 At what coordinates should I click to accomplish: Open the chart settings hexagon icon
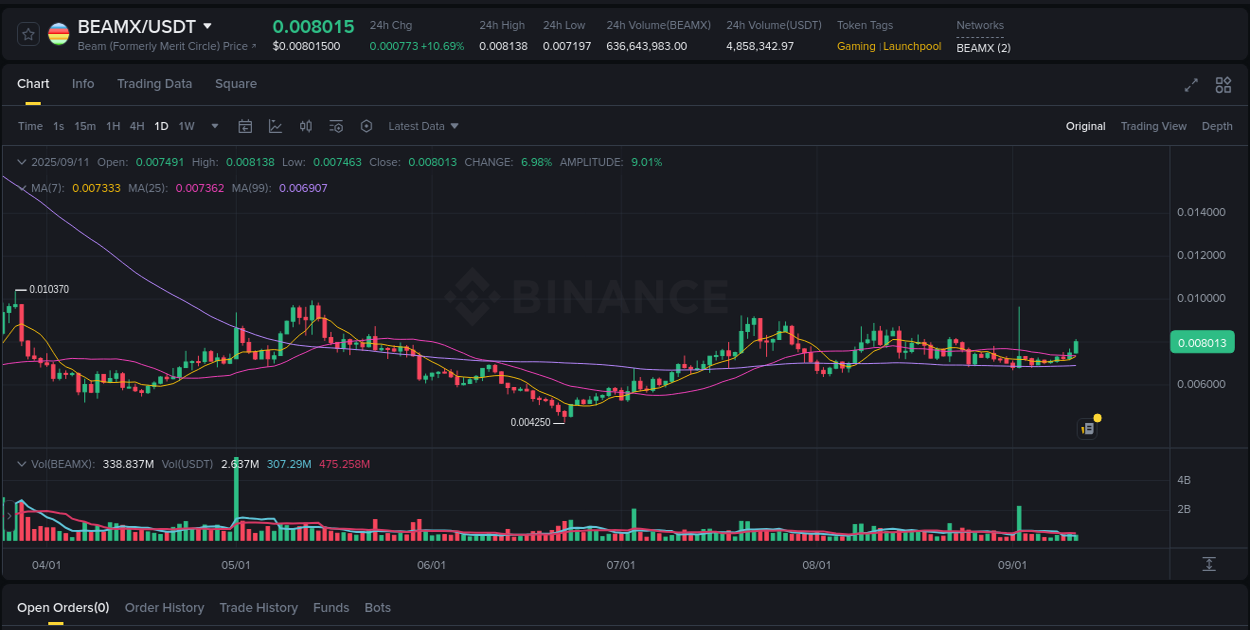click(x=366, y=126)
